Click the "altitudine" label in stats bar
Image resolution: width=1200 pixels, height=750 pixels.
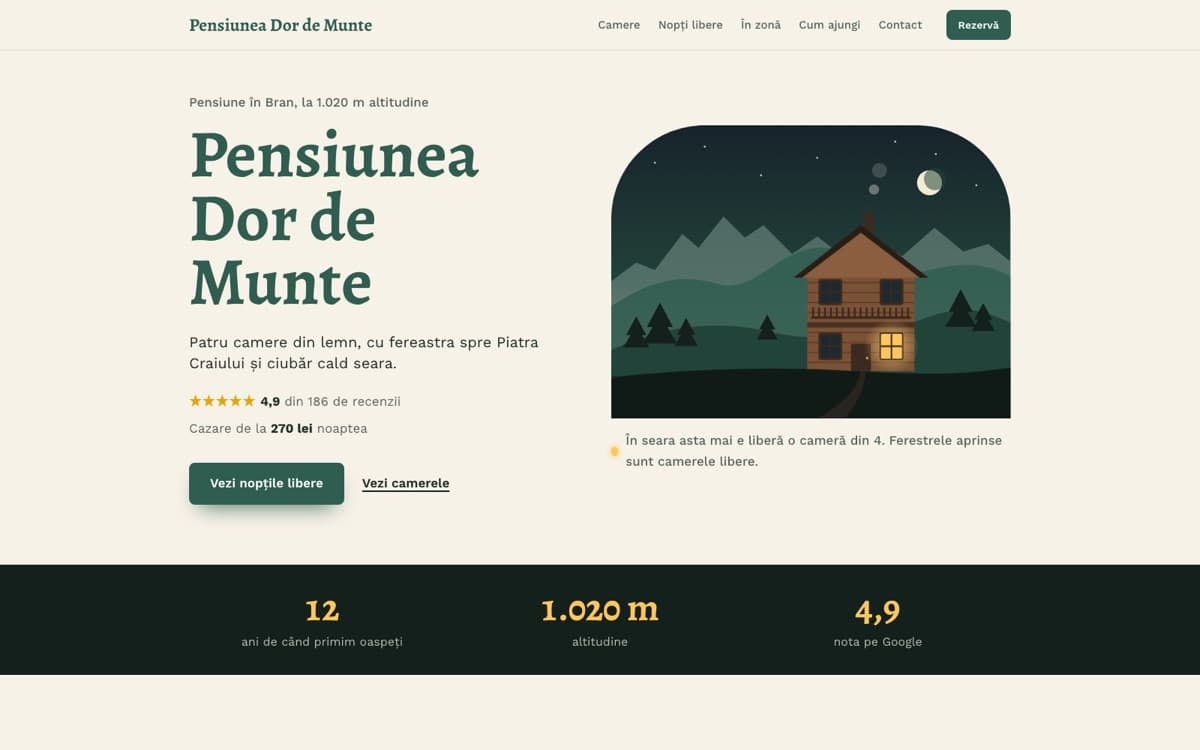[x=600, y=642]
